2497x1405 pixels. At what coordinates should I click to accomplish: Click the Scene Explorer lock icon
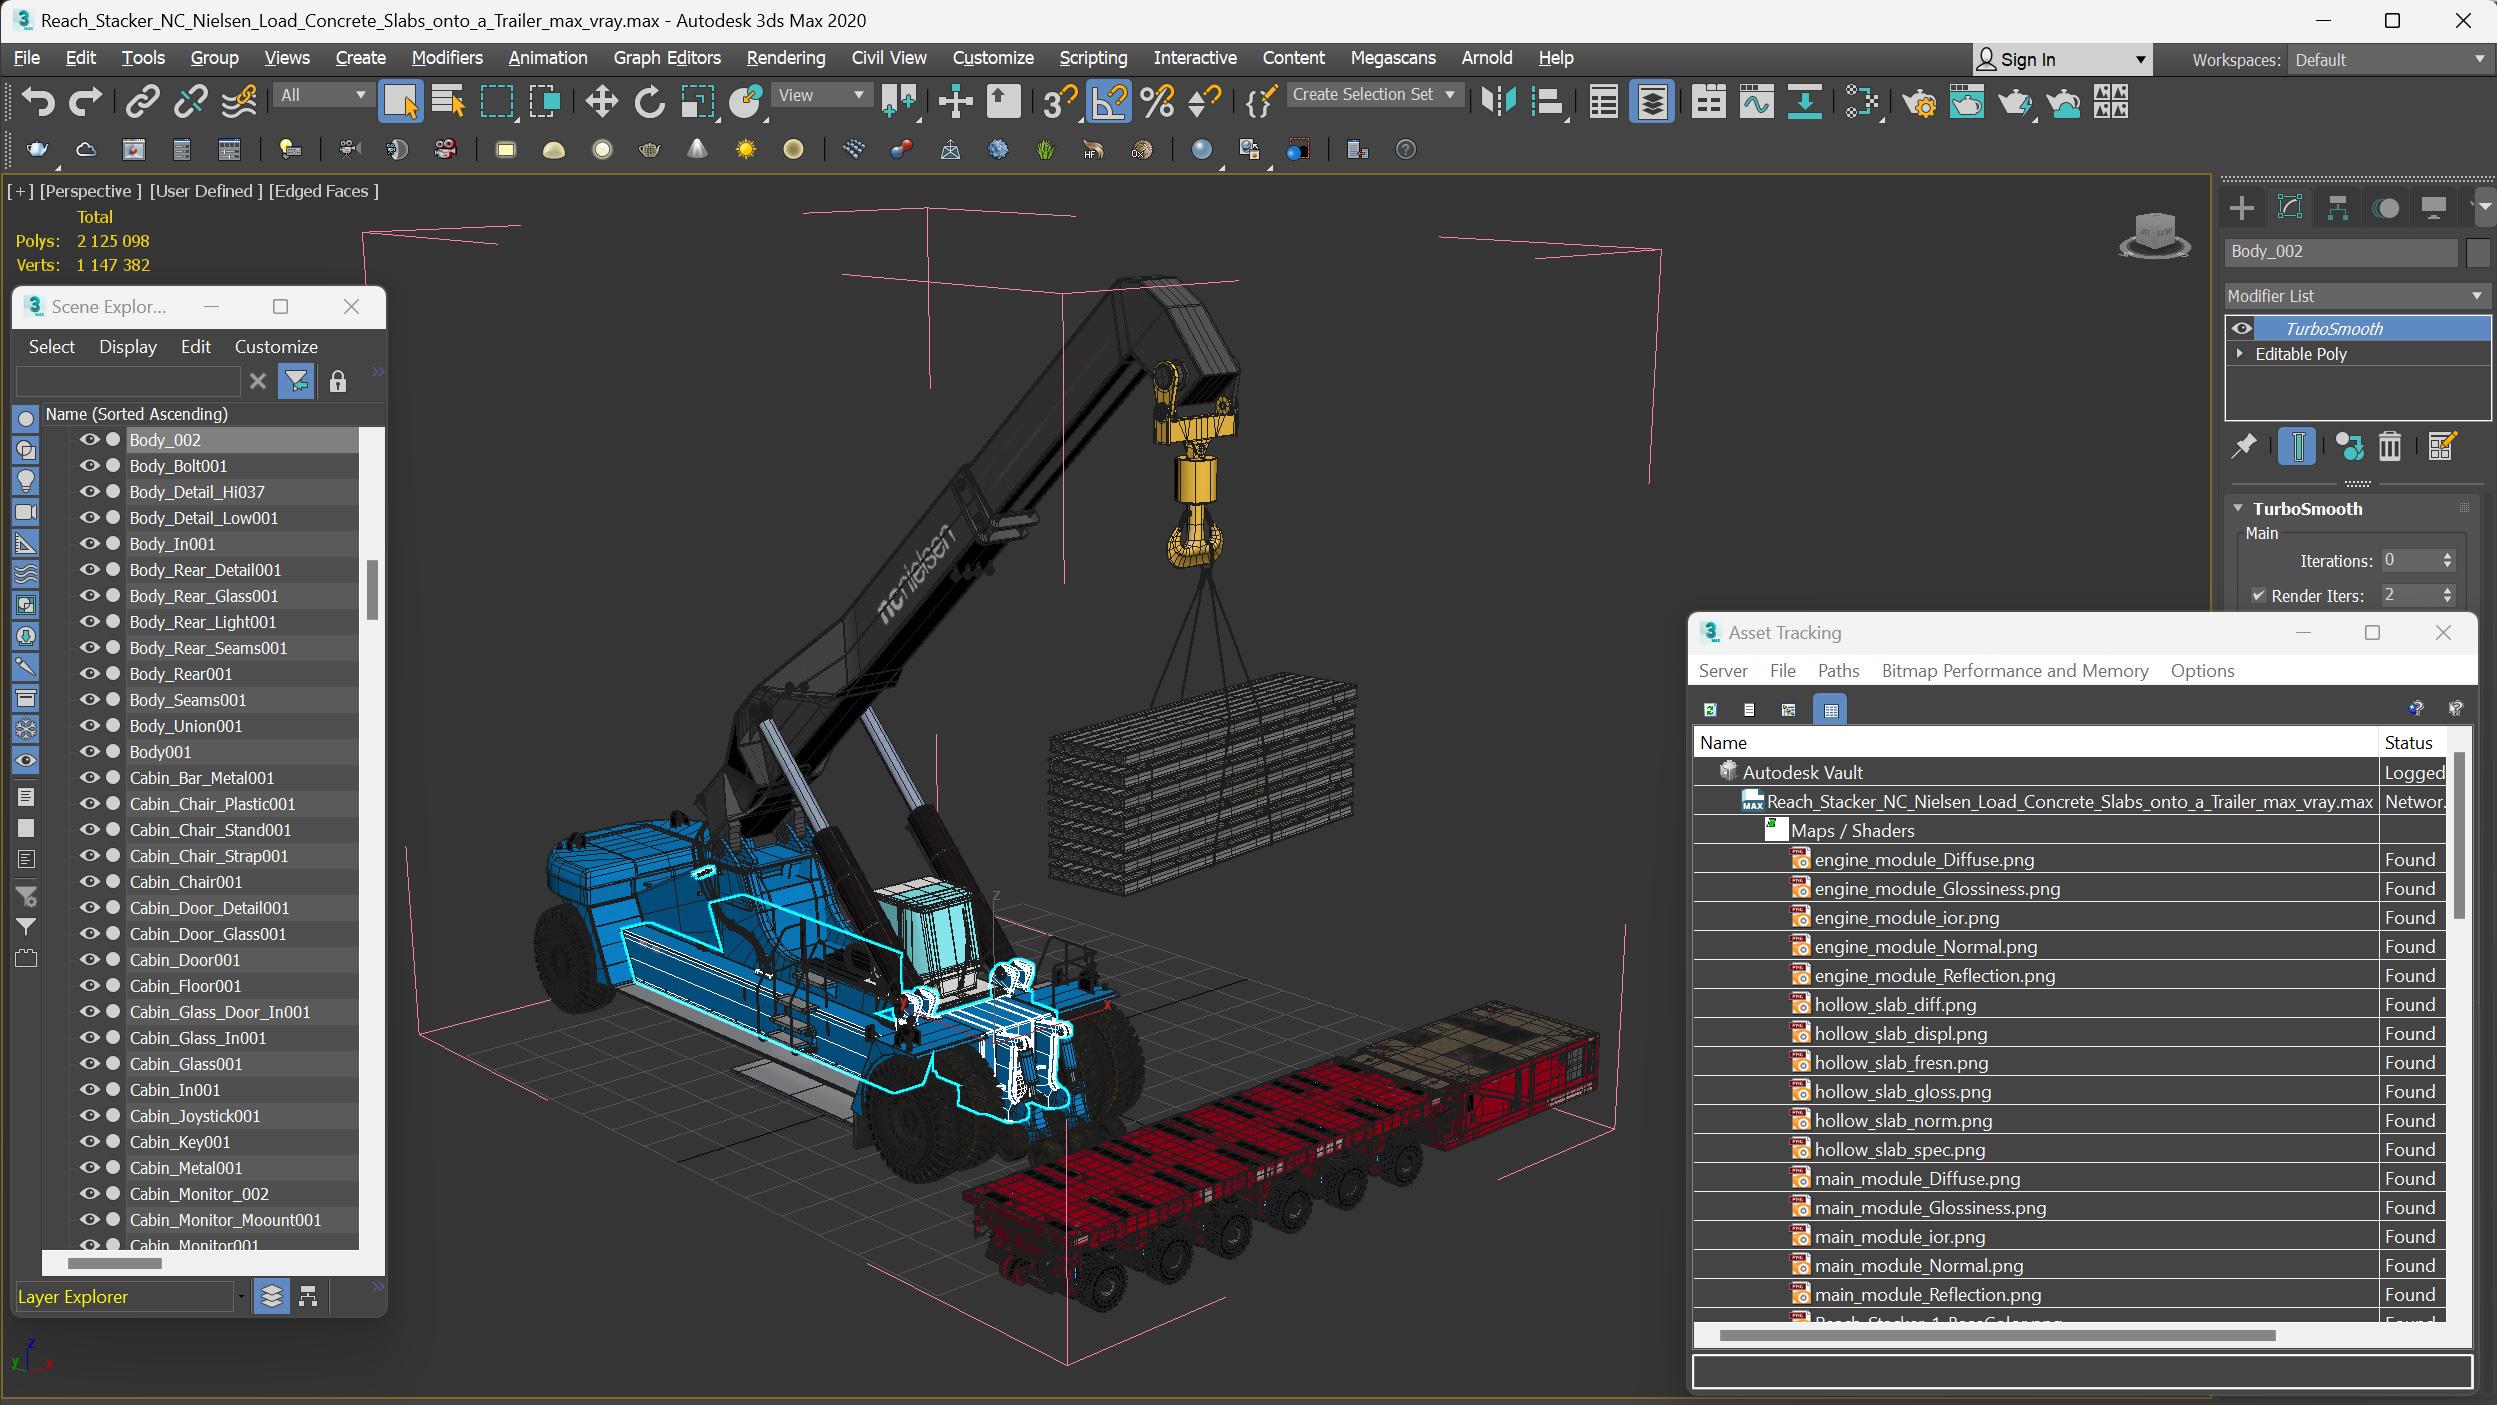[x=338, y=381]
